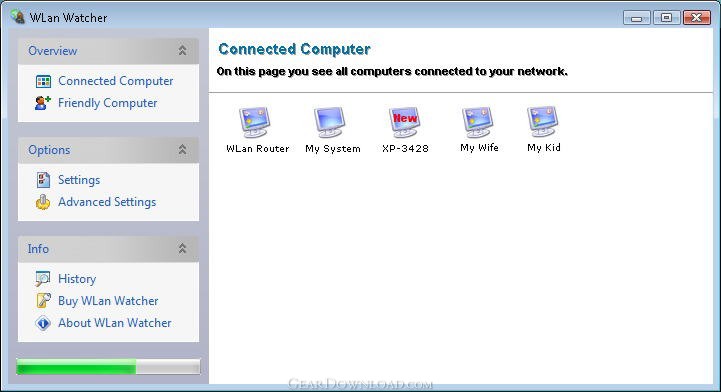Click the About WLan Watcher info icon
The height and width of the screenshot is (392, 721).
(43, 323)
